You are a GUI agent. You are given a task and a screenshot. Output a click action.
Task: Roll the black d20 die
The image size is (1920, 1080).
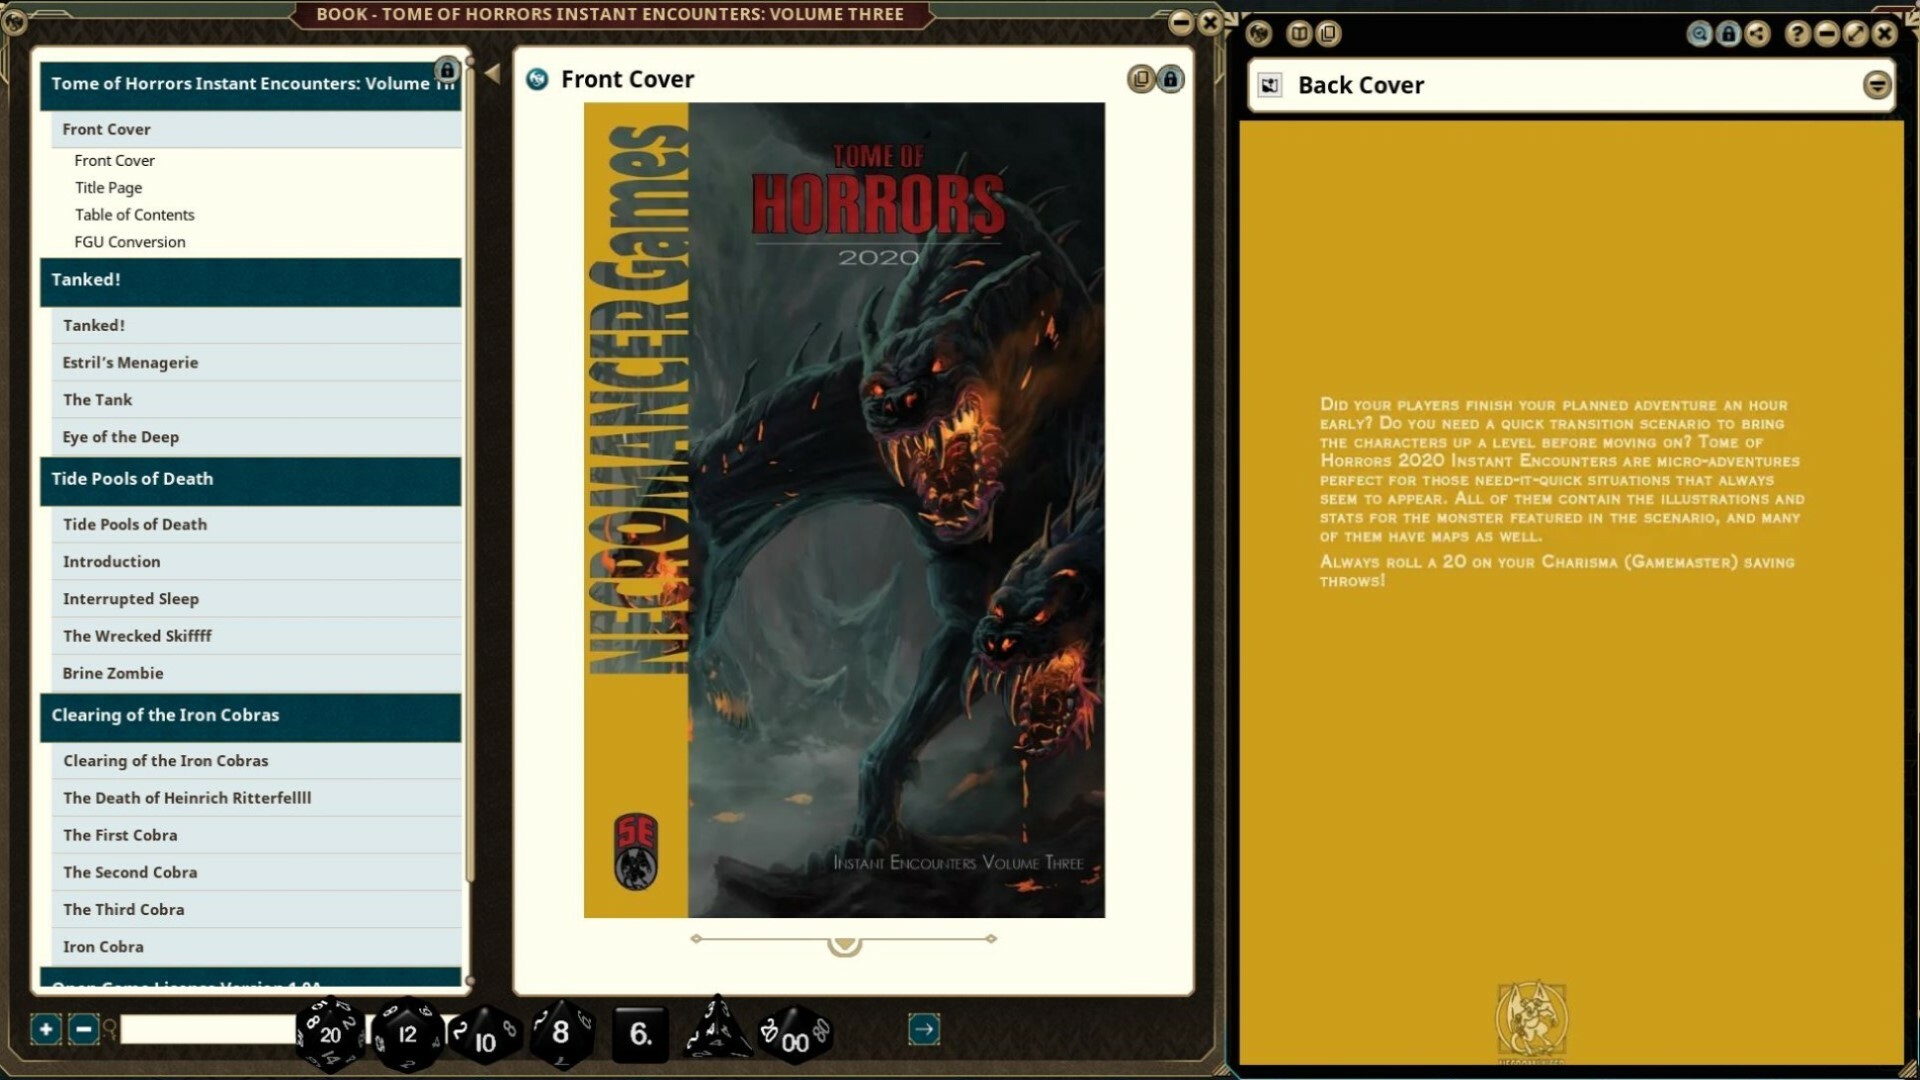(x=328, y=1034)
